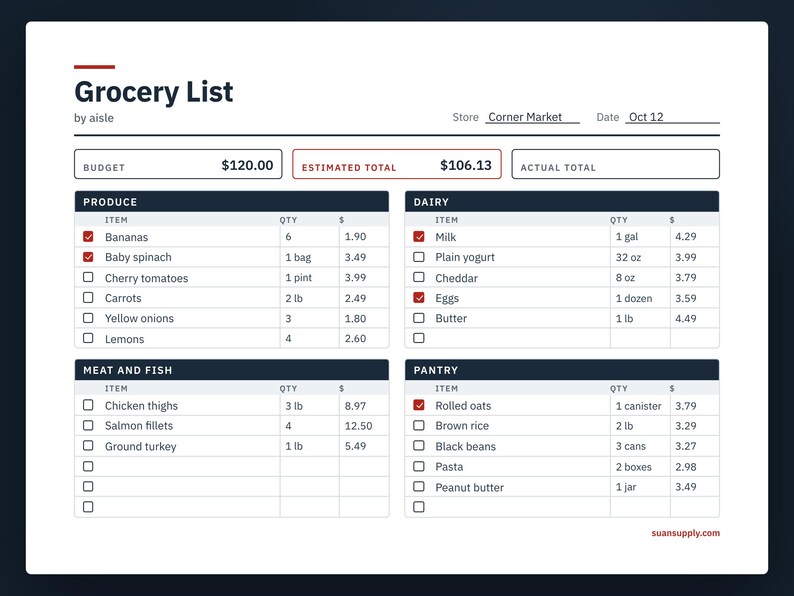Viewport: 794px width, 596px height.
Task: Check the Chicken thighs checkbox
Action: point(88,405)
